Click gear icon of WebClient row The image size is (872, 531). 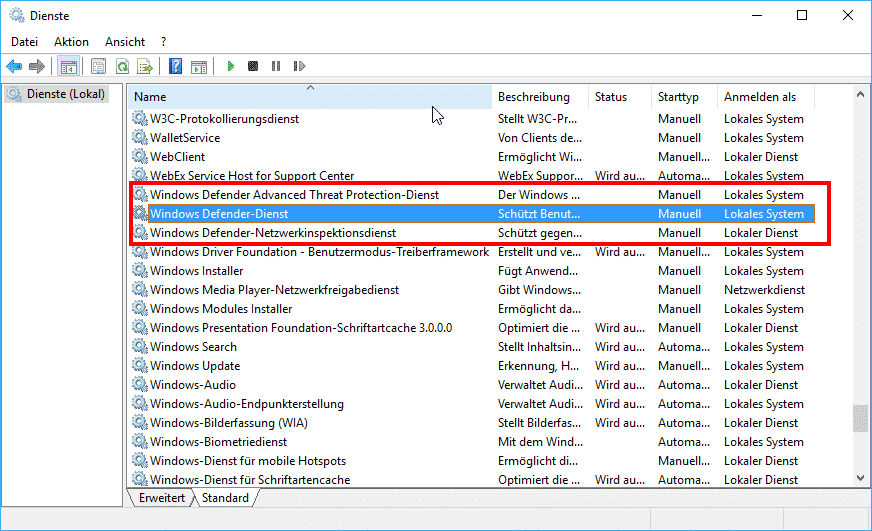click(140, 156)
